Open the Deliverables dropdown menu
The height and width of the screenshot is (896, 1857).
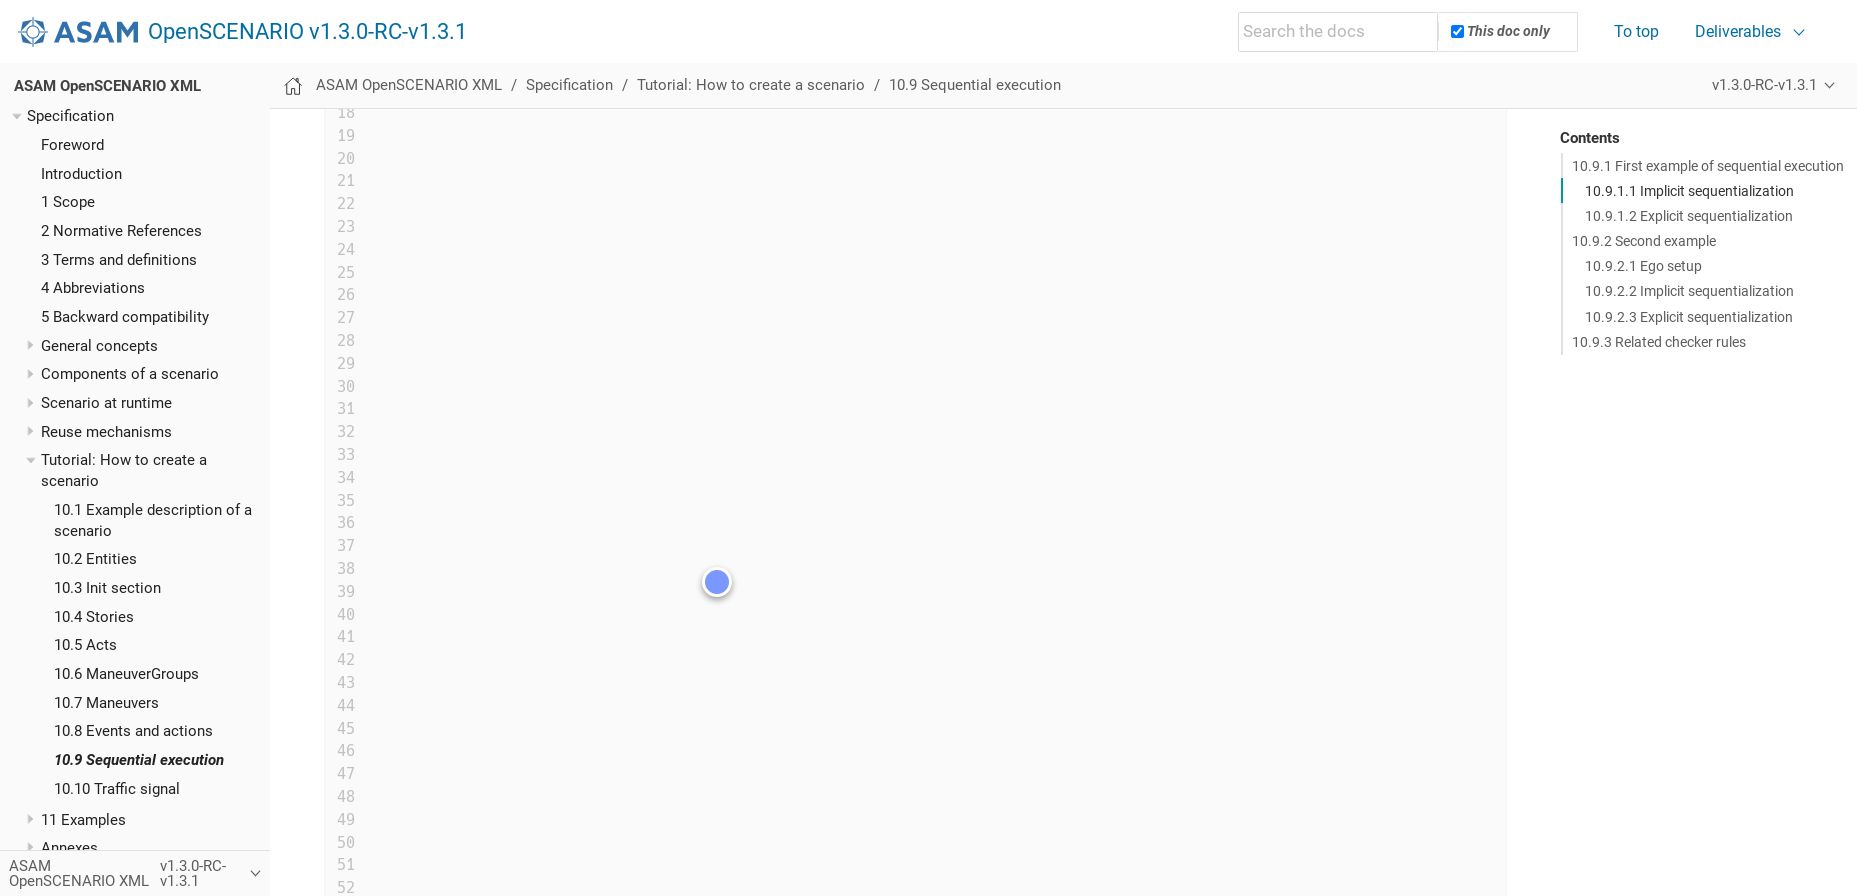pos(1749,32)
